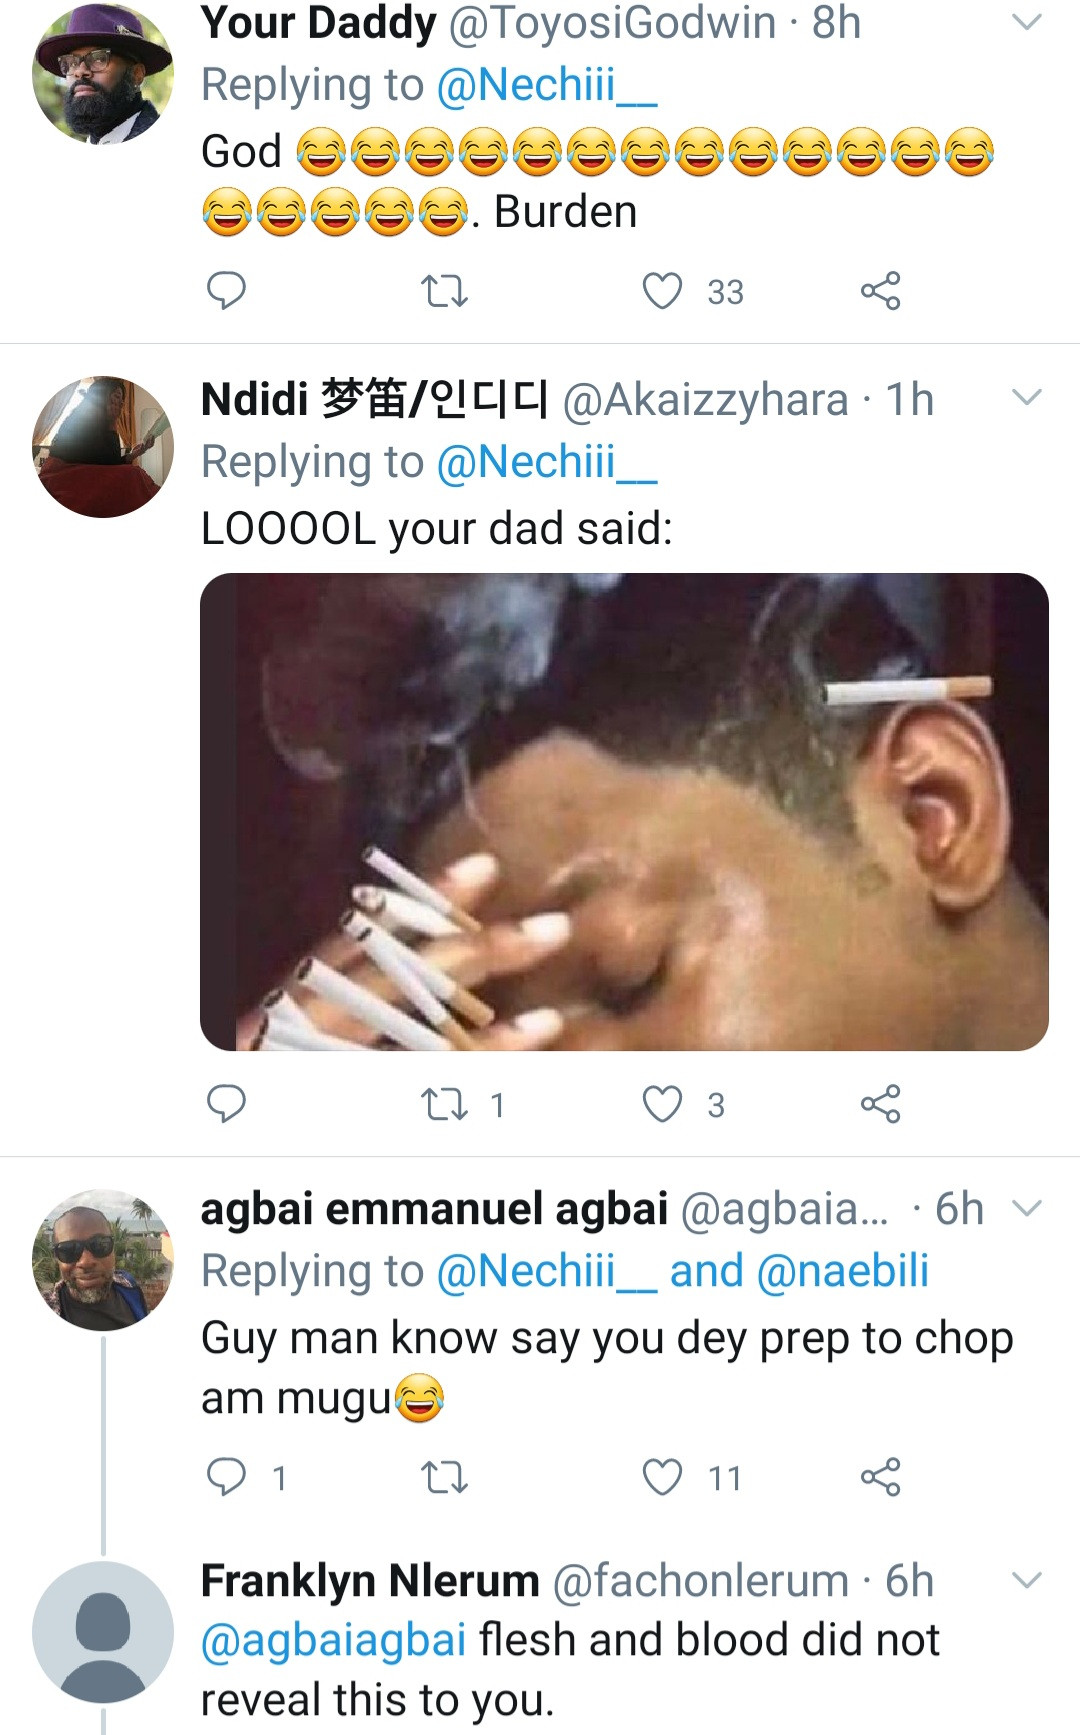Retweet agbai emmanuel's 'Guy man' tweet

(x=444, y=1476)
